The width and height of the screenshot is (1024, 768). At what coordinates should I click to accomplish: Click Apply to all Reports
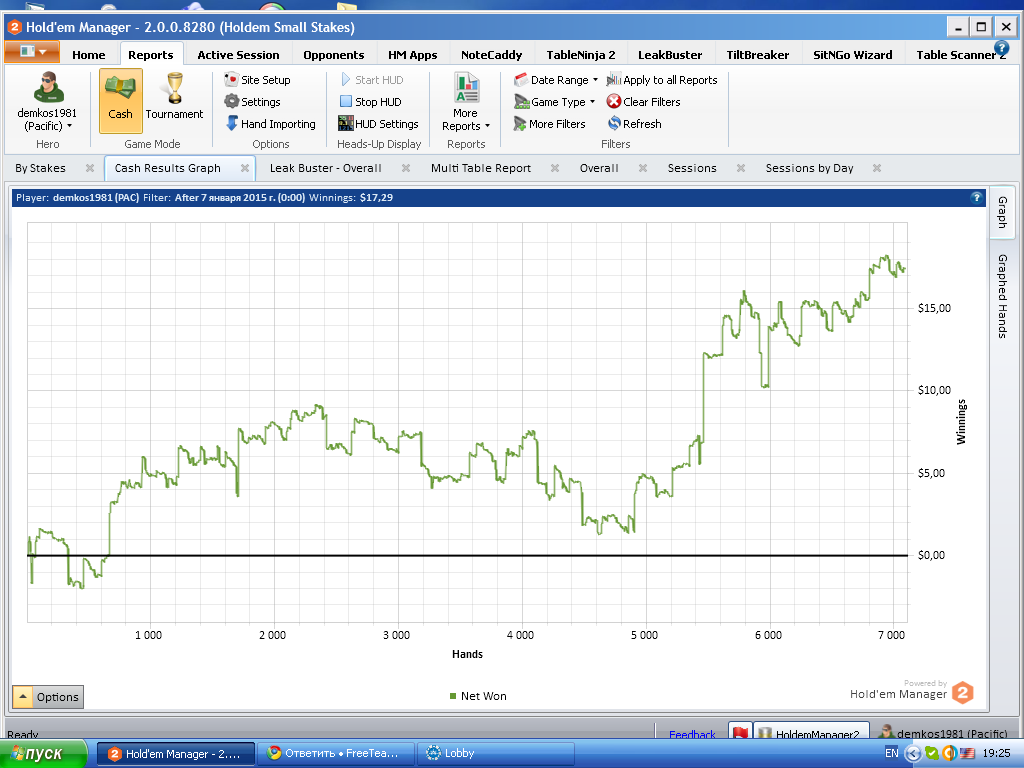tap(662, 80)
